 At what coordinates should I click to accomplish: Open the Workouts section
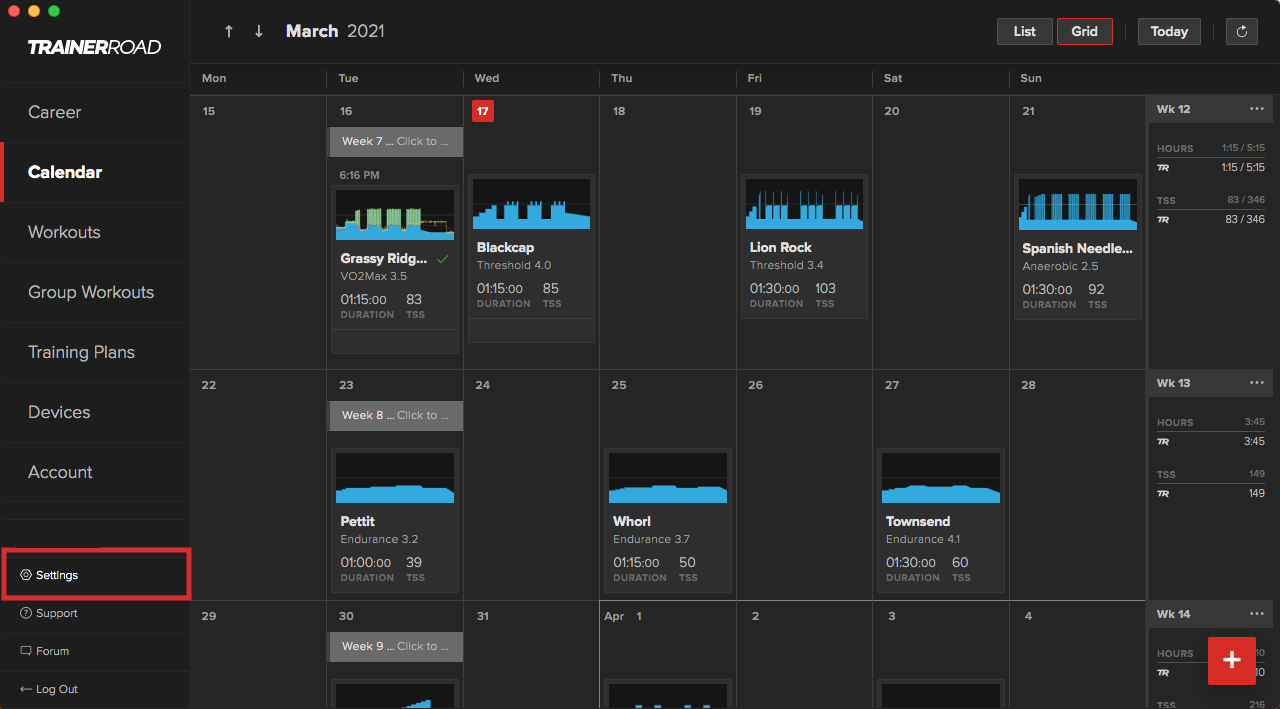click(x=95, y=232)
